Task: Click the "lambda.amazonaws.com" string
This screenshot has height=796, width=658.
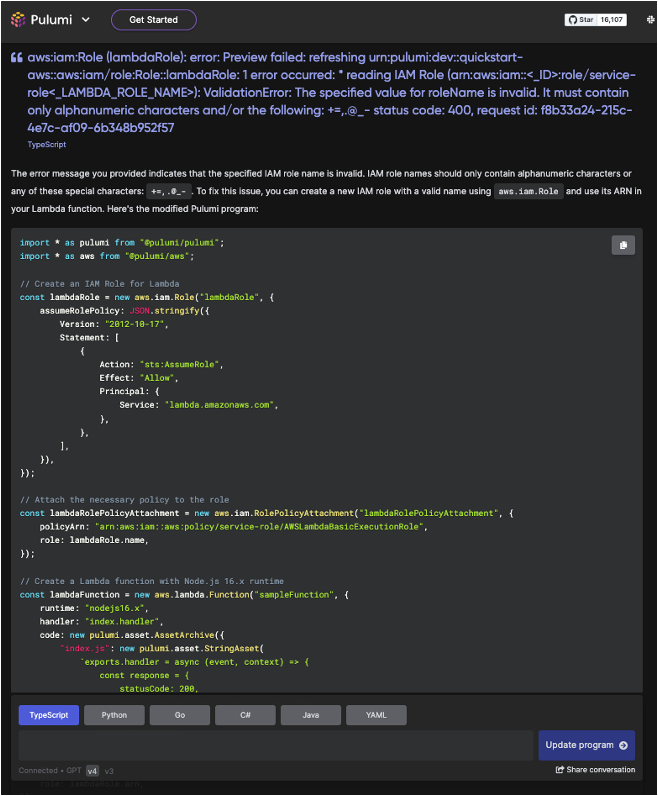Action: pyautogui.click(x=219, y=405)
